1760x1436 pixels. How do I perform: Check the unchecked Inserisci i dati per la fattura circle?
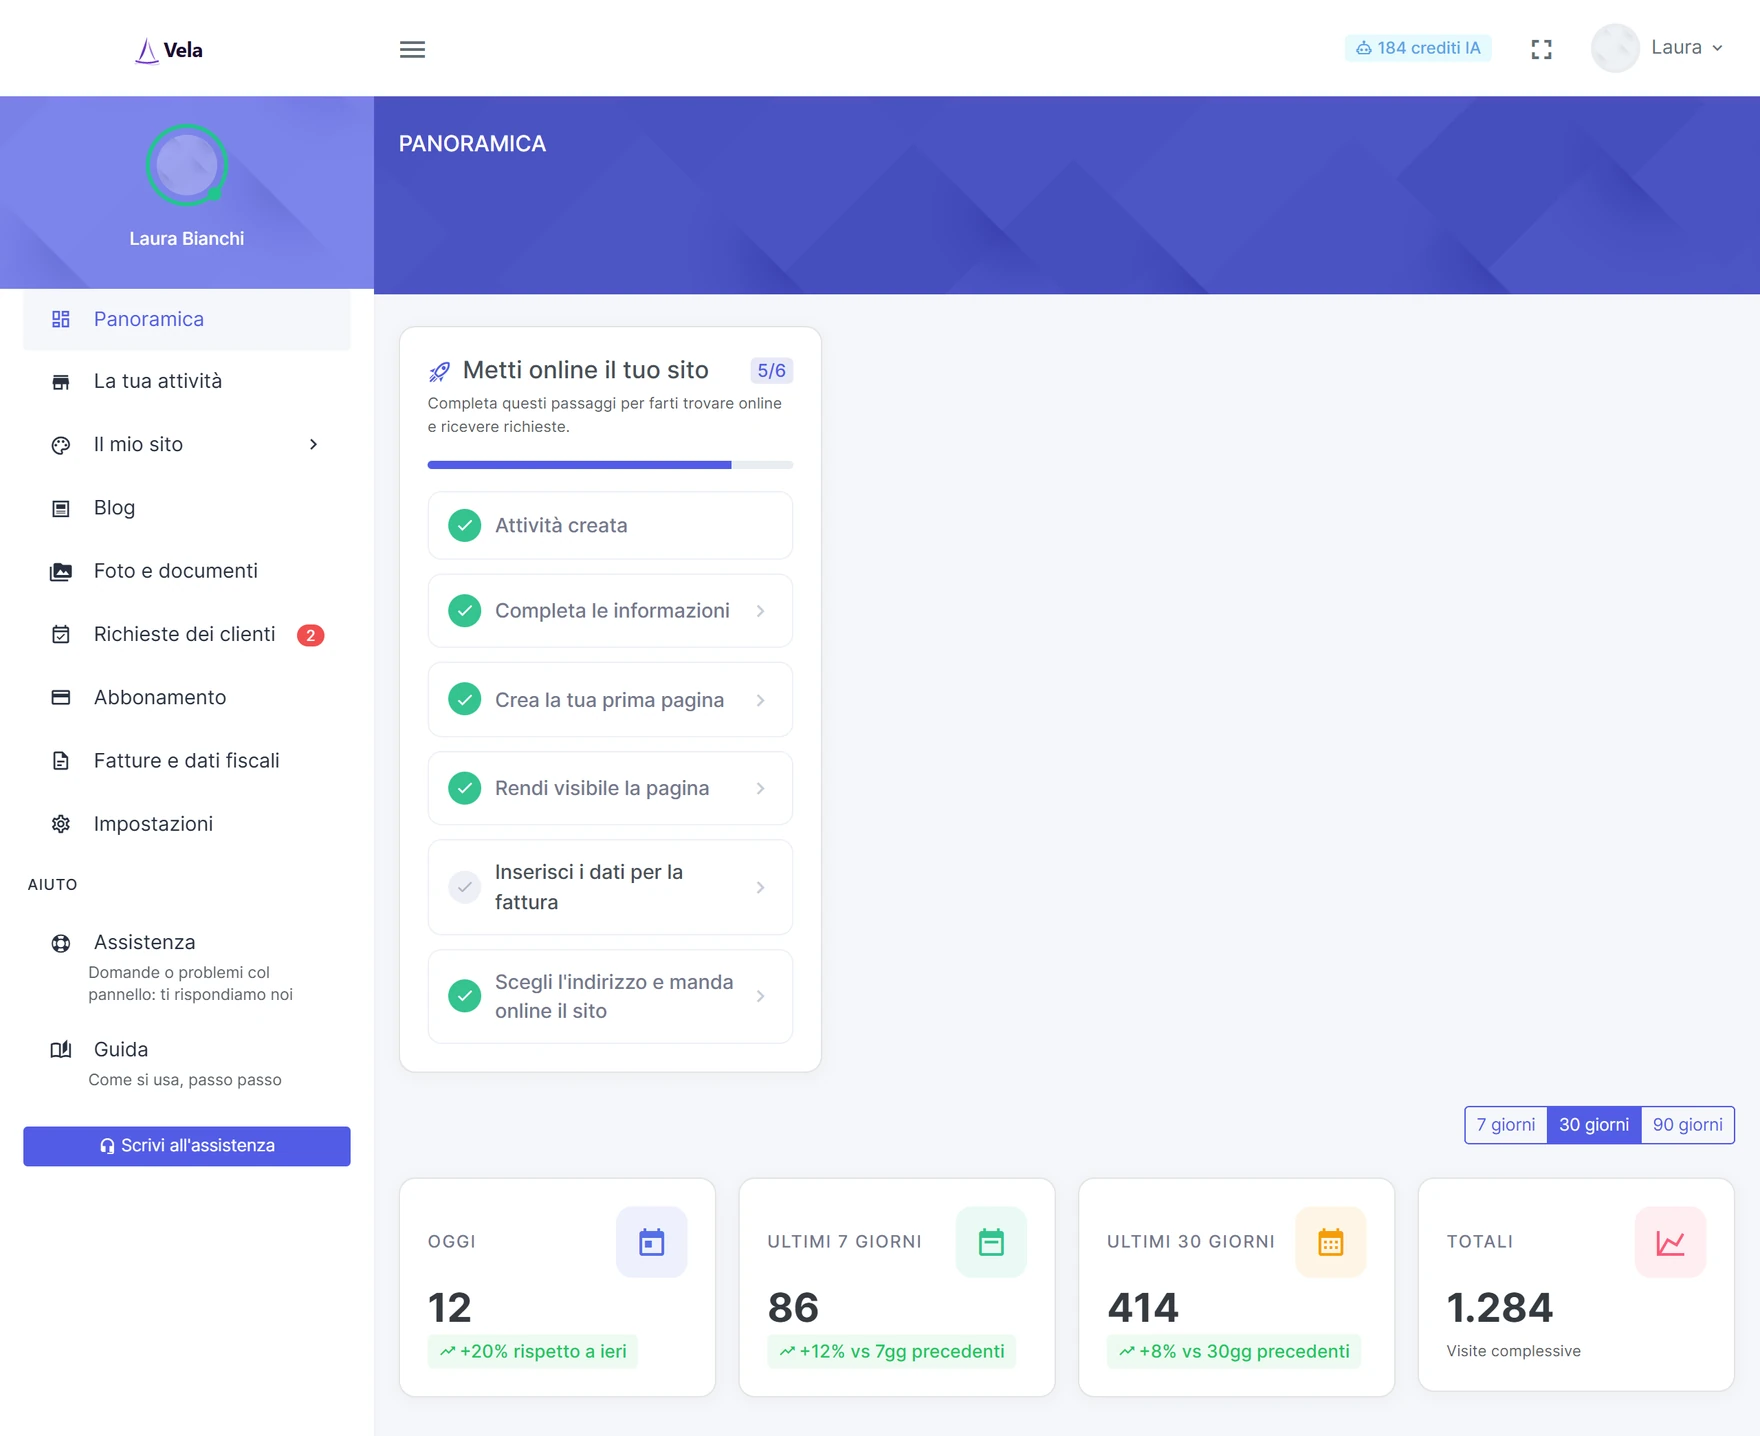click(464, 887)
